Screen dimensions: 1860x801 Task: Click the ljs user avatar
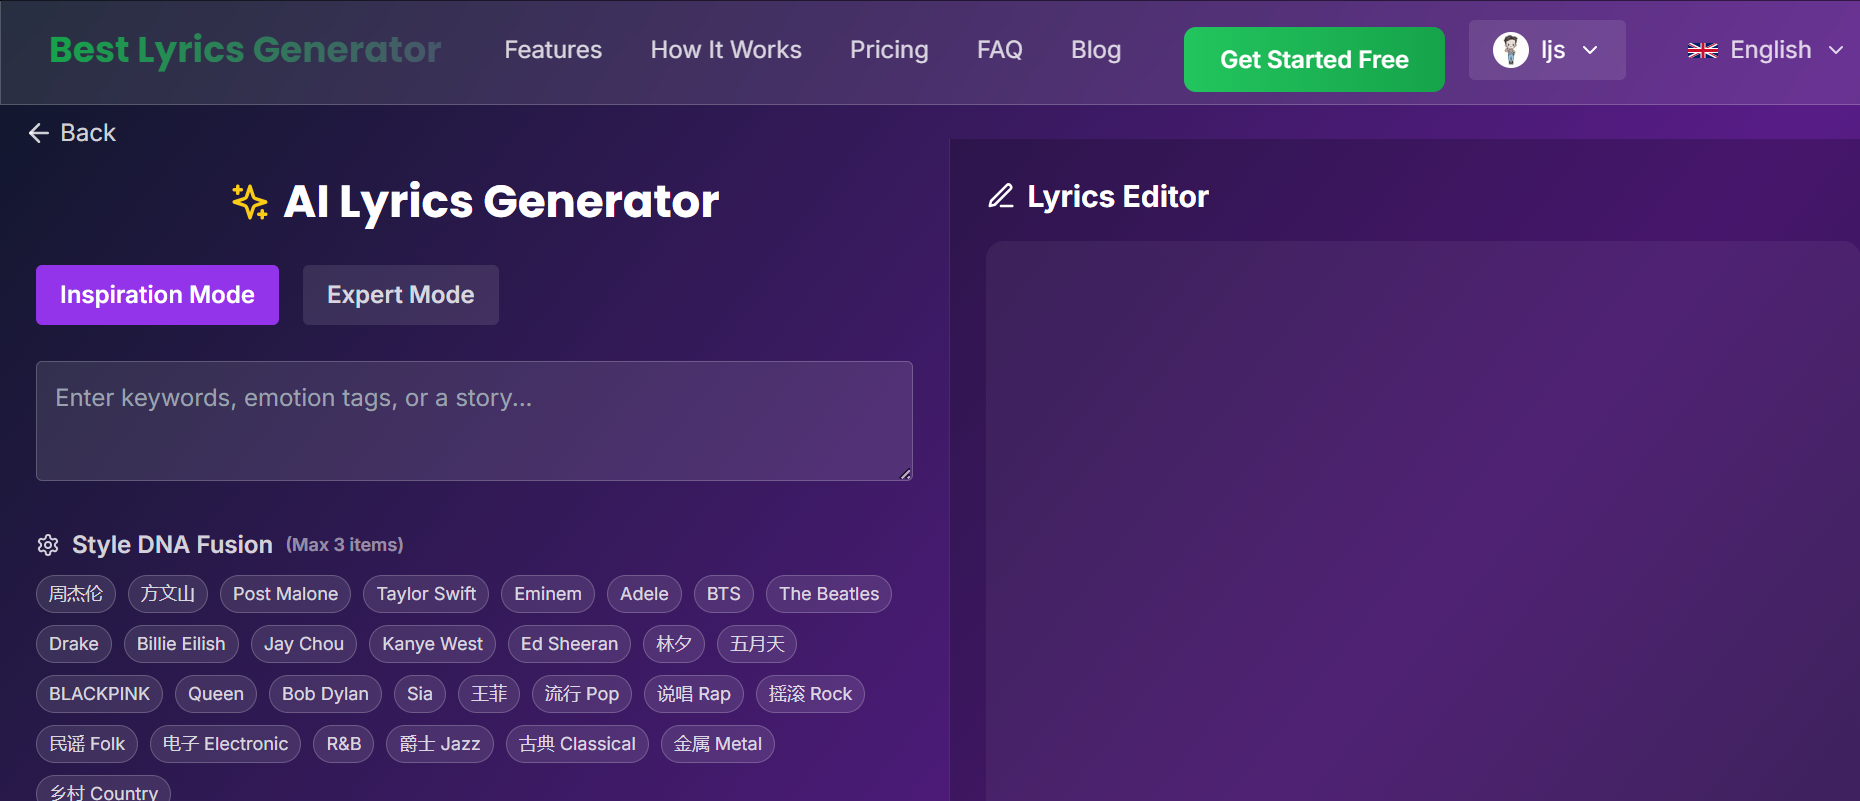point(1510,50)
